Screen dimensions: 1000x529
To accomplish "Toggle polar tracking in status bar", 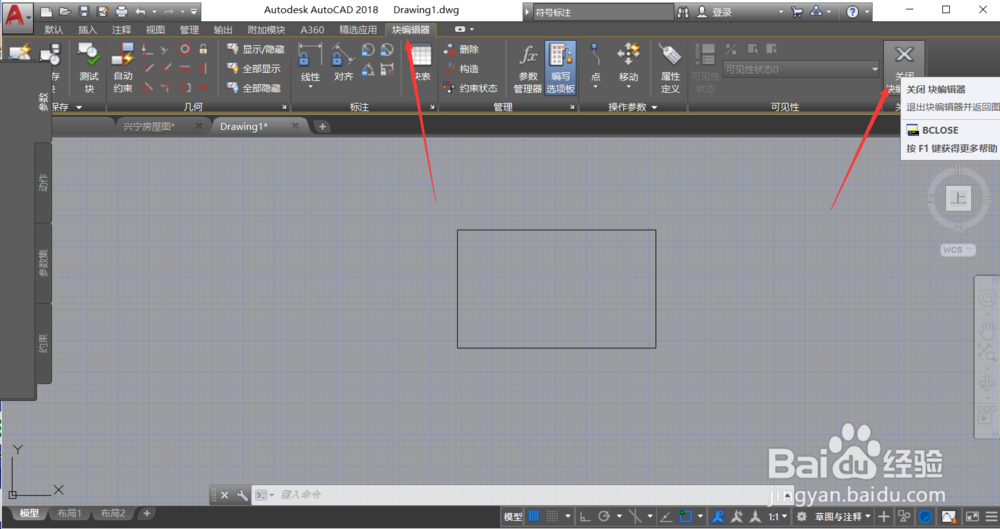I will (x=604, y=516).
